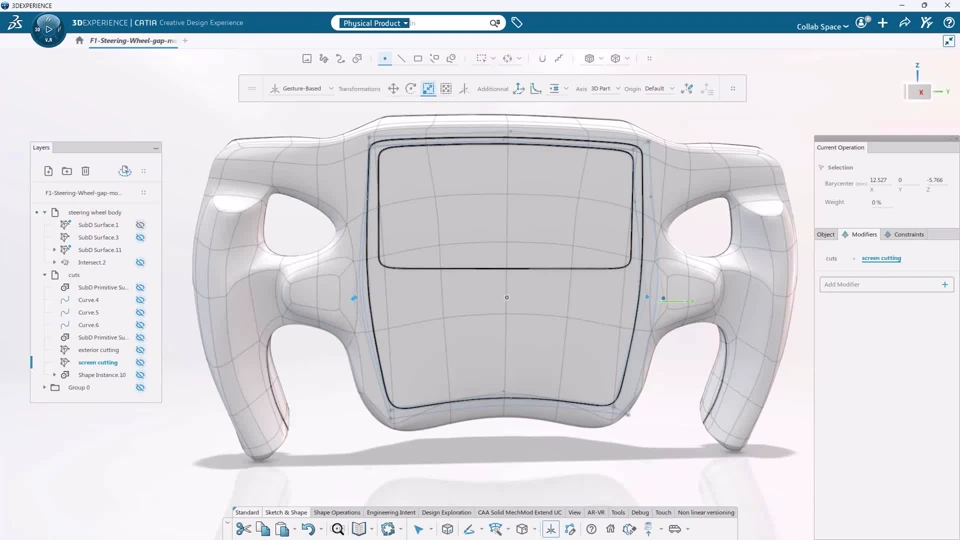Click the Select arrow cursor tool
Screen dimensions: 960x540
(x=418, y=529)
